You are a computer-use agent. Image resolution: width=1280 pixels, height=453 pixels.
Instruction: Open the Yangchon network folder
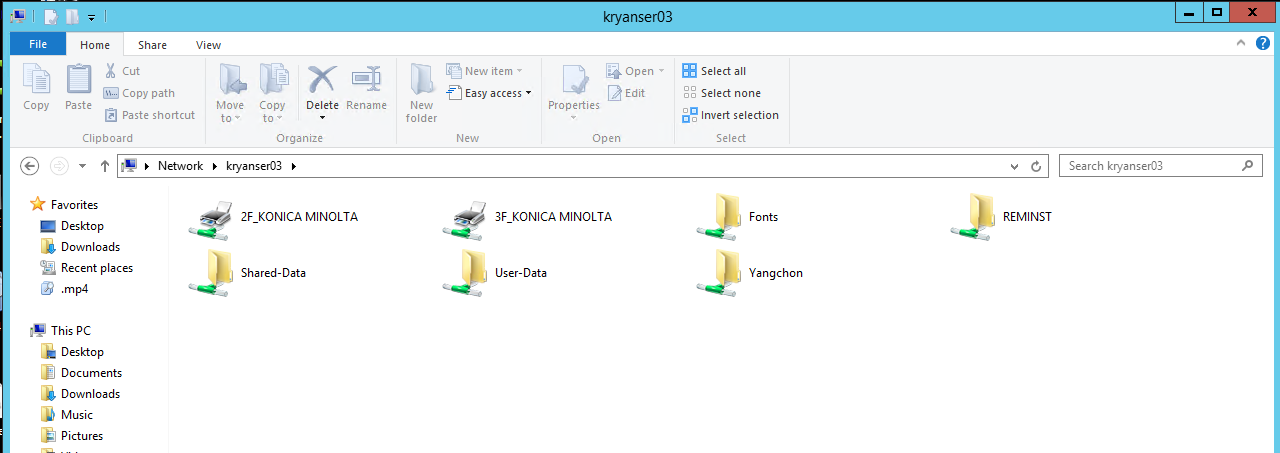(x=750, y=273)
